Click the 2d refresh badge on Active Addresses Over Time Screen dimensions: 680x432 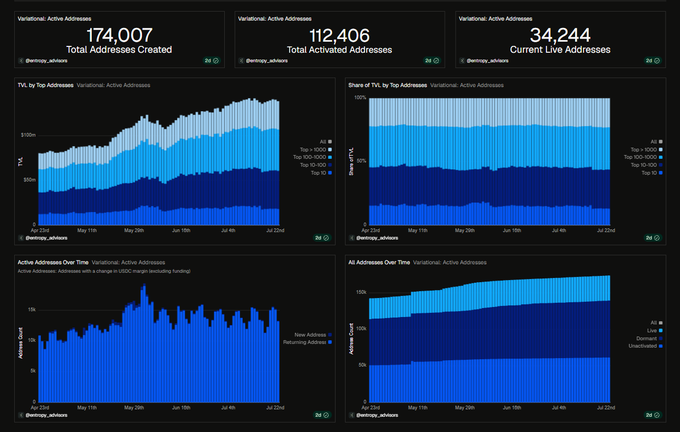pos(322,415)
